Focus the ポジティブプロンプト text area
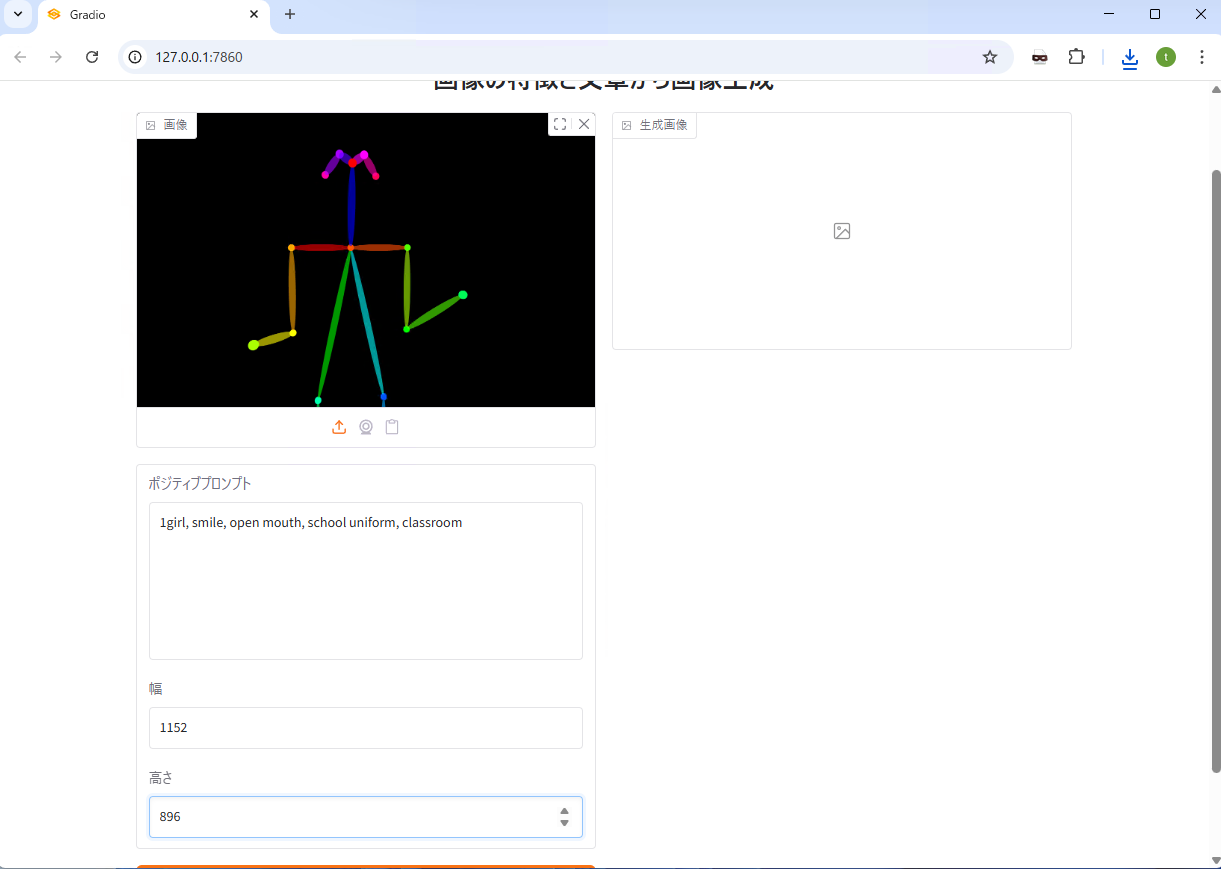 (x=366, y=581)
